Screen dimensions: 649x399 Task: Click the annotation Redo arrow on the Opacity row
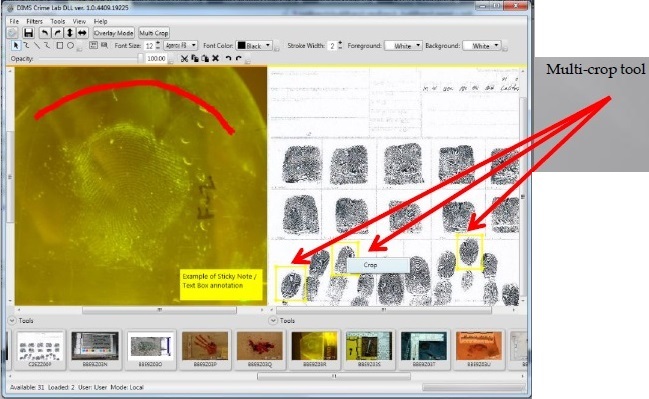(x=239, y=58)
